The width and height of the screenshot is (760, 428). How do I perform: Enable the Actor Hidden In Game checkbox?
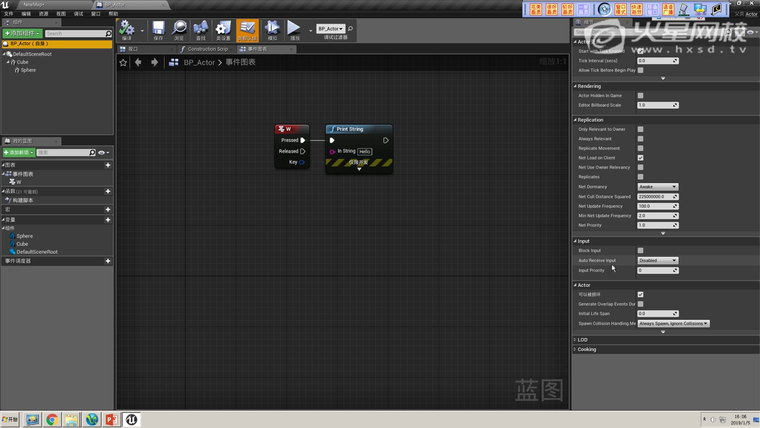[x=640, y=95]
